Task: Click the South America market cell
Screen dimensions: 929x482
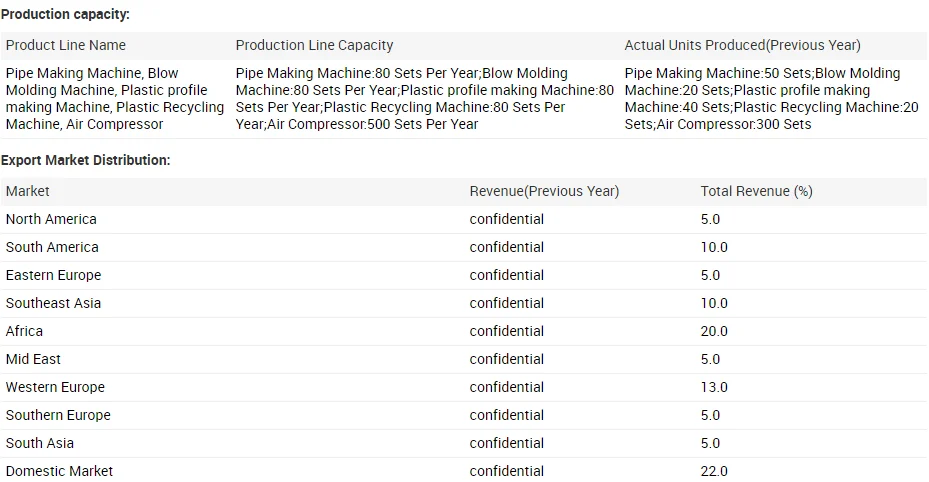Action: [52, 247]
